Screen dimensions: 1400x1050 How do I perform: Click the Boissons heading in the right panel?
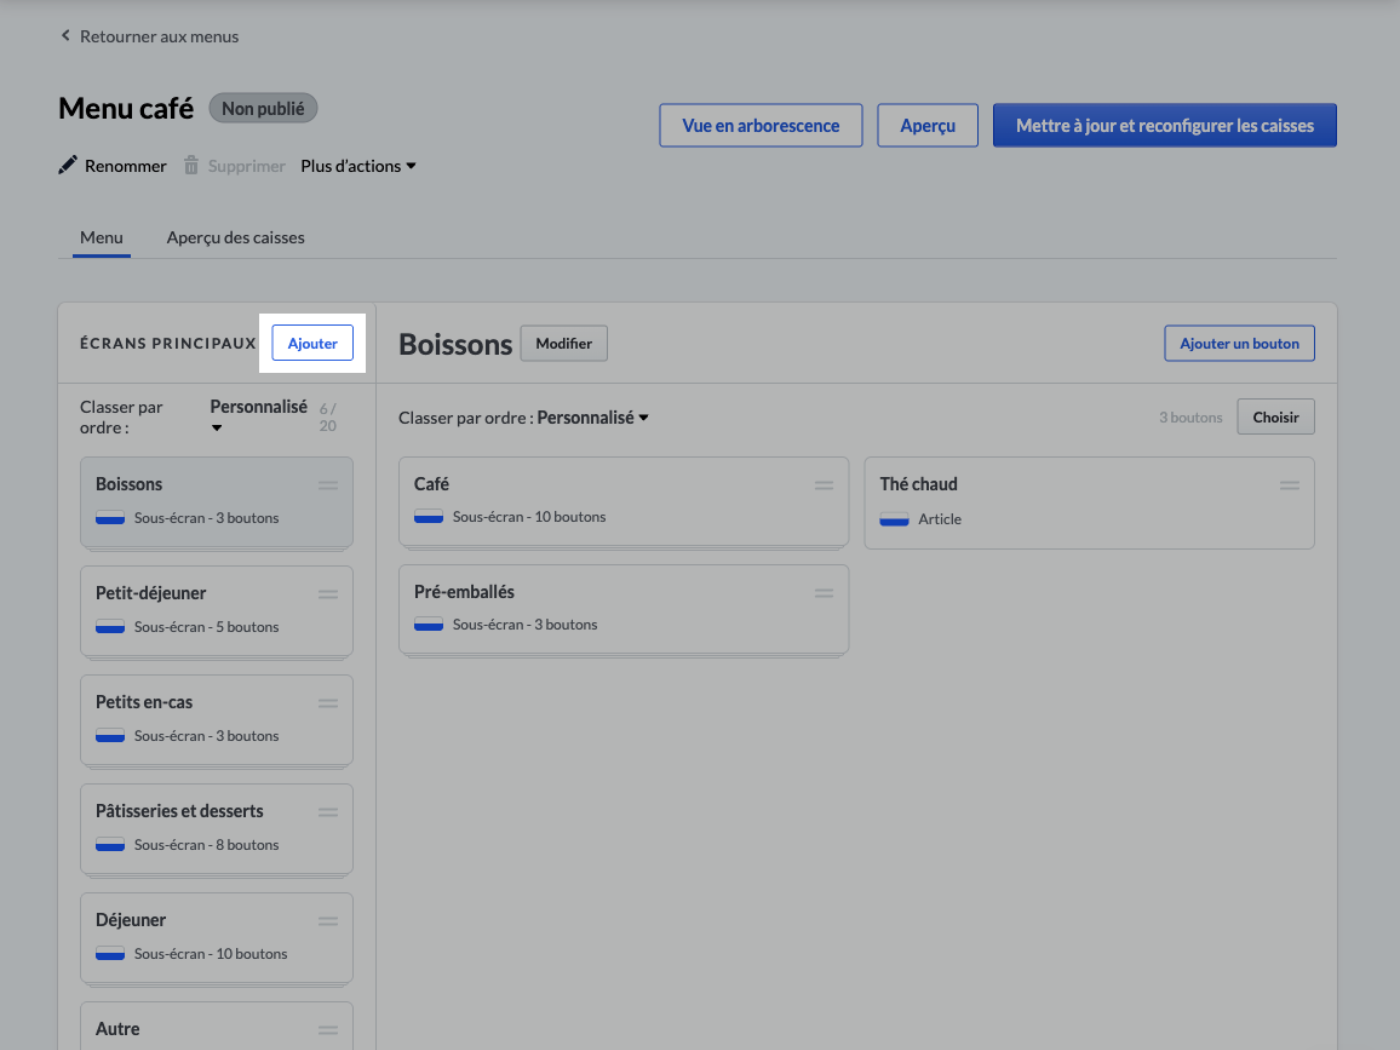pyautogui.click(x=455, y=344)
